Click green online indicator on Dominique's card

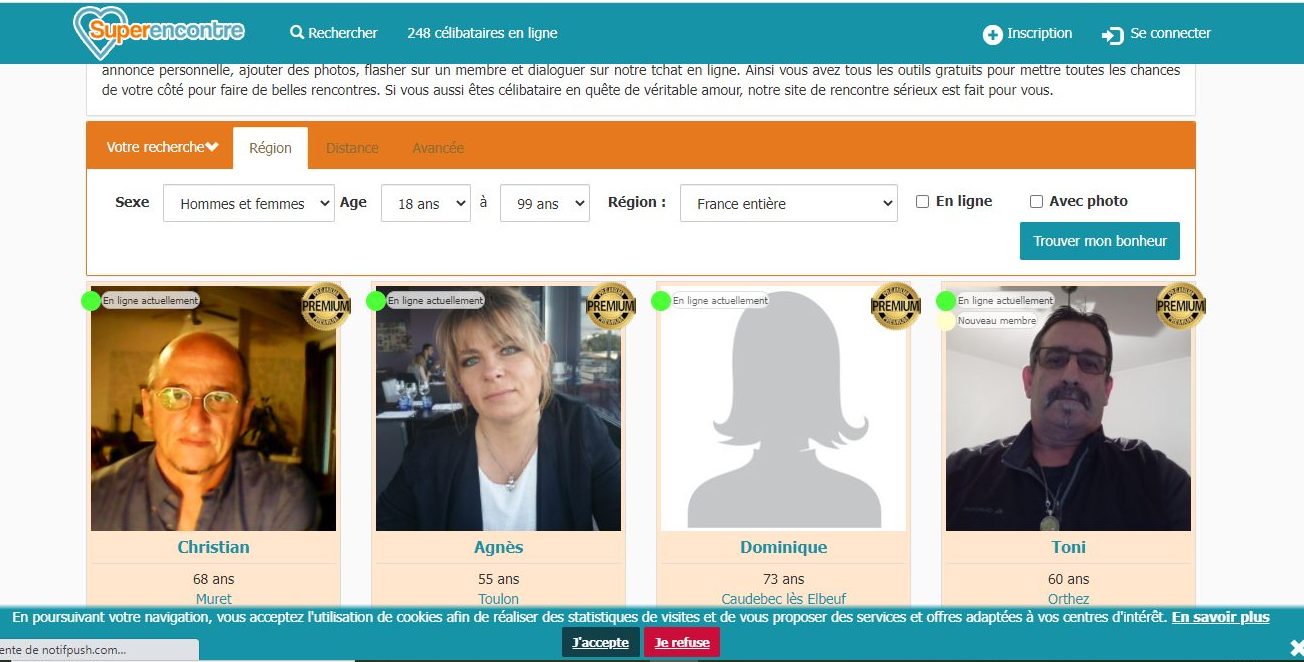[661, 301]
